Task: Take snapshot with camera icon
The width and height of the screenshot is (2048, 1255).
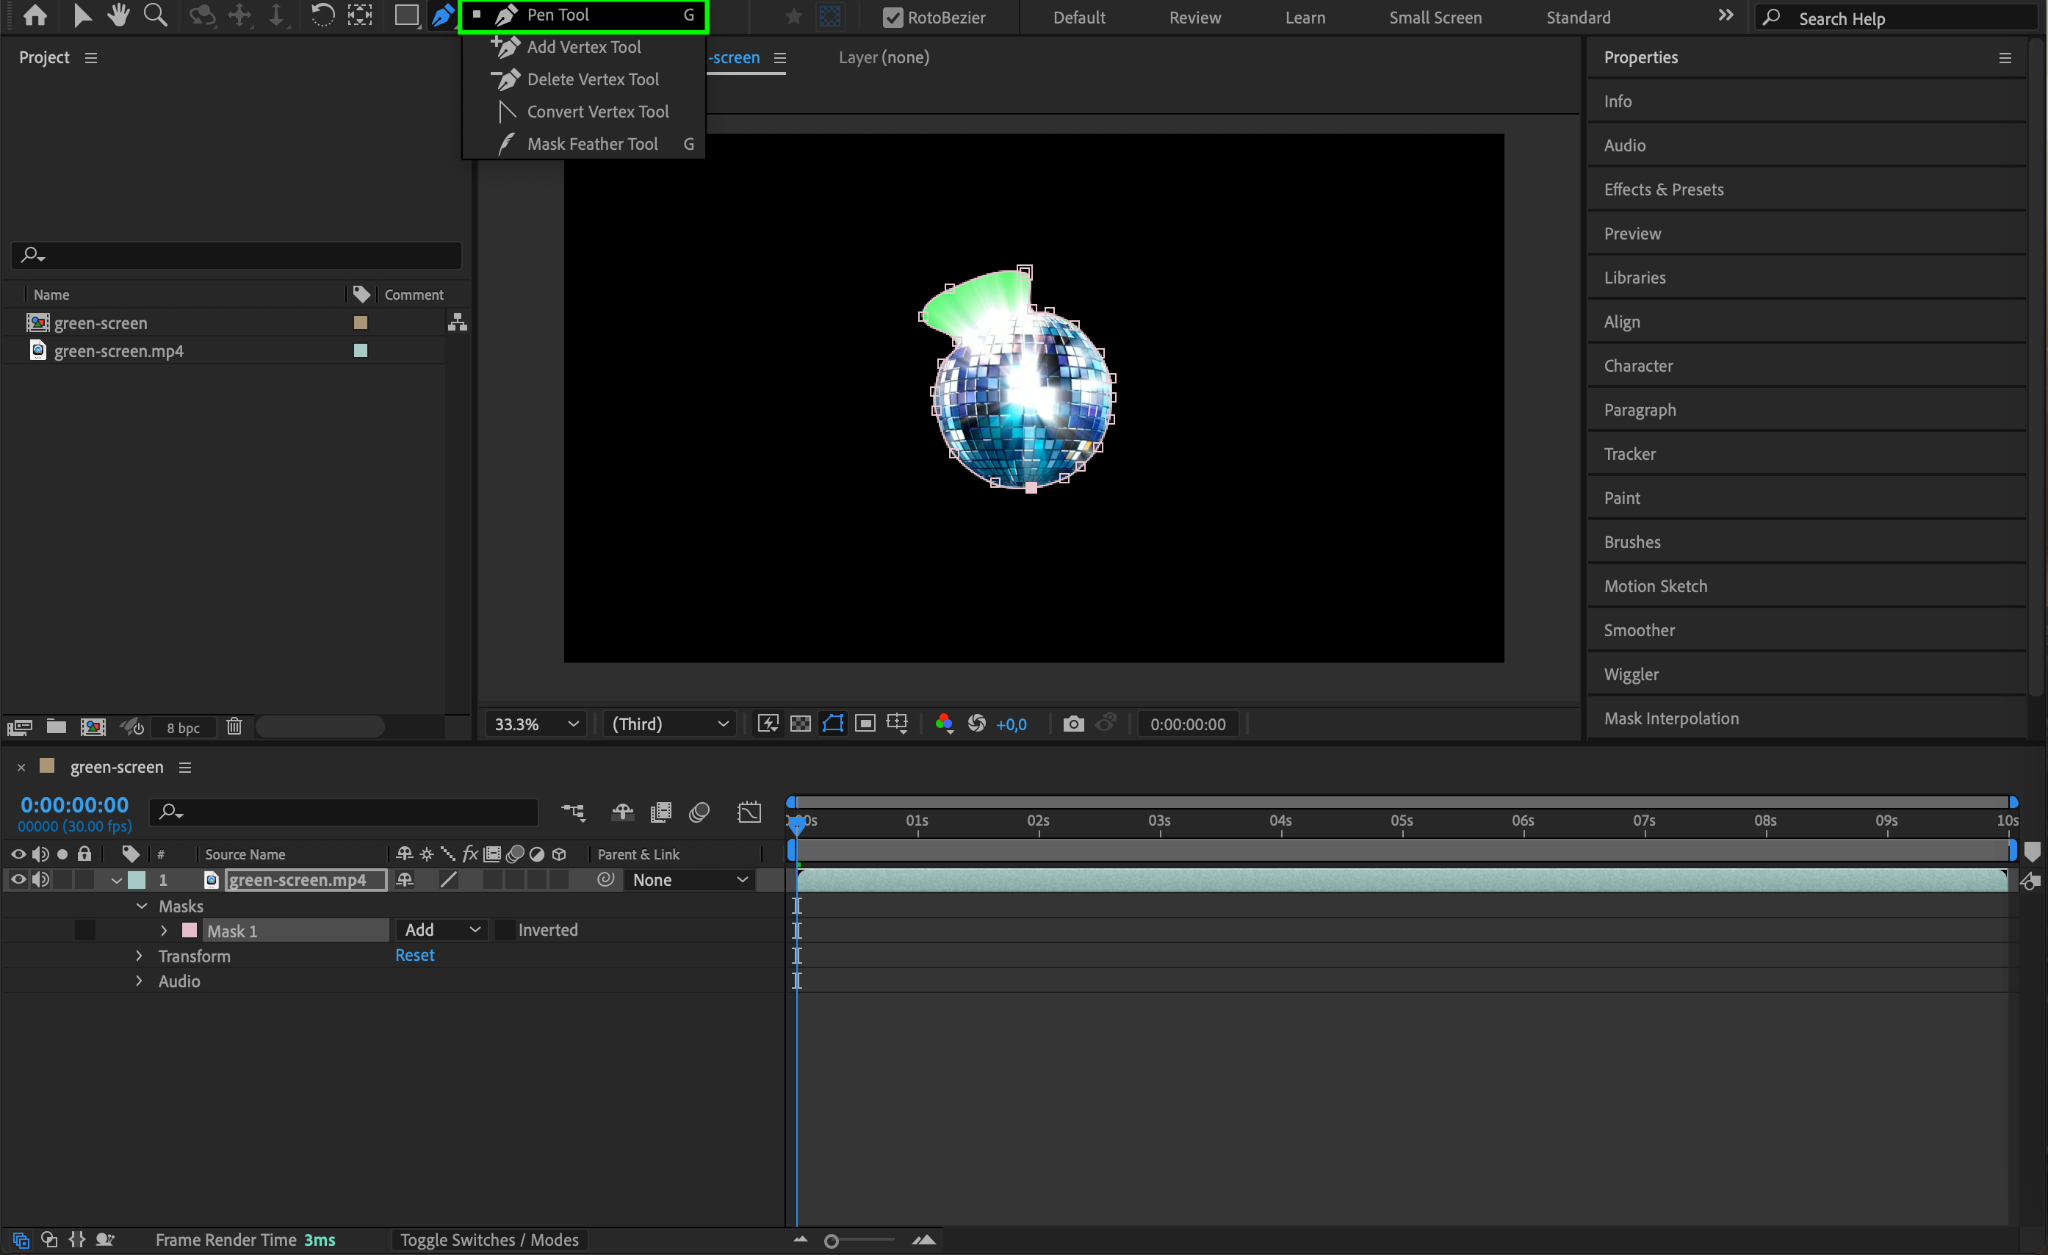Action: coord(1073,724)
